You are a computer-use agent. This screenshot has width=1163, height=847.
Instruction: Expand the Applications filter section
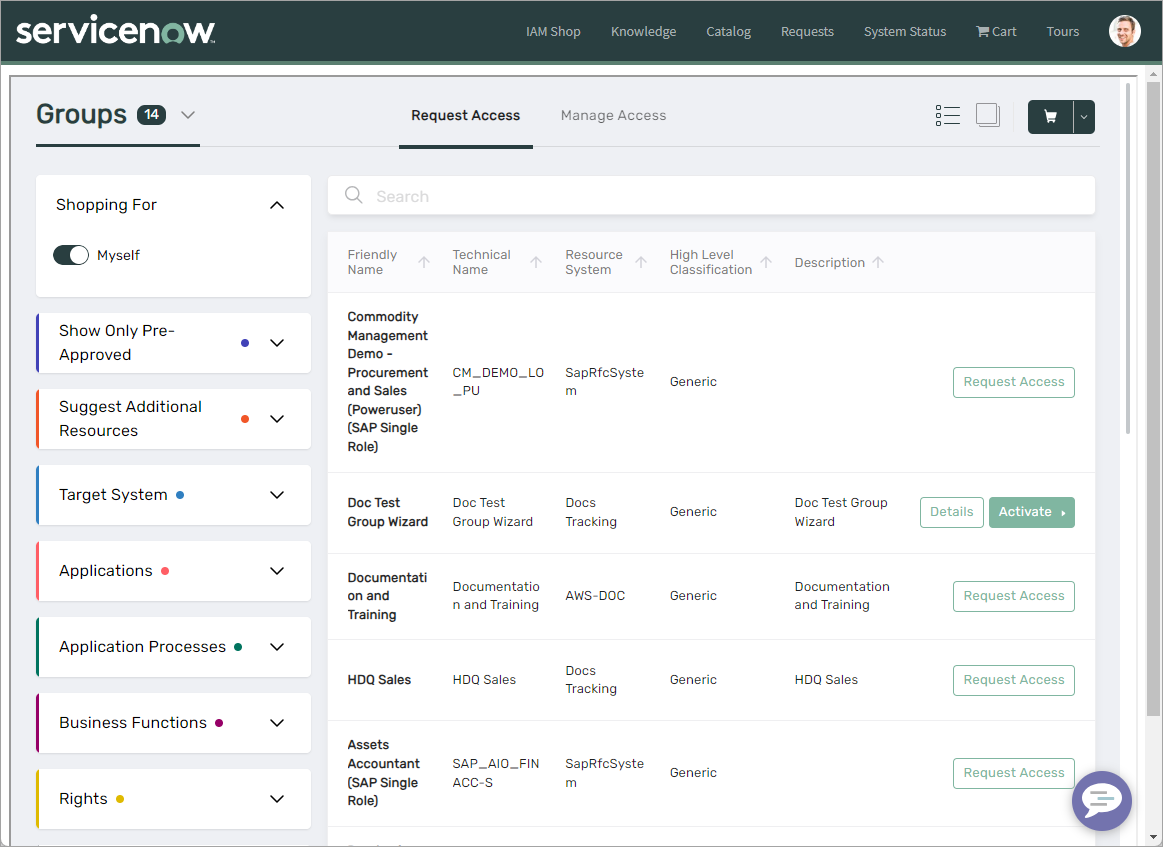[x=277, y=571]
